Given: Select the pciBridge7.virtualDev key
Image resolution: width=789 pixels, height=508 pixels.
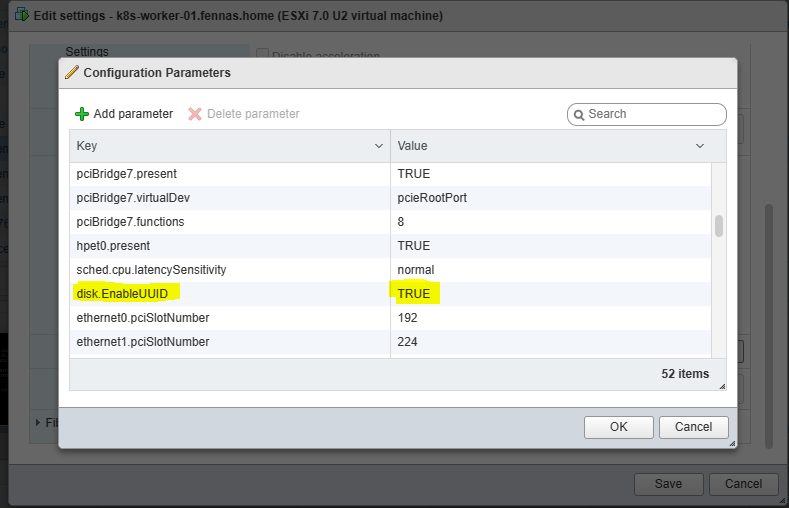Looking at the screenshot, I should point(133,198).
